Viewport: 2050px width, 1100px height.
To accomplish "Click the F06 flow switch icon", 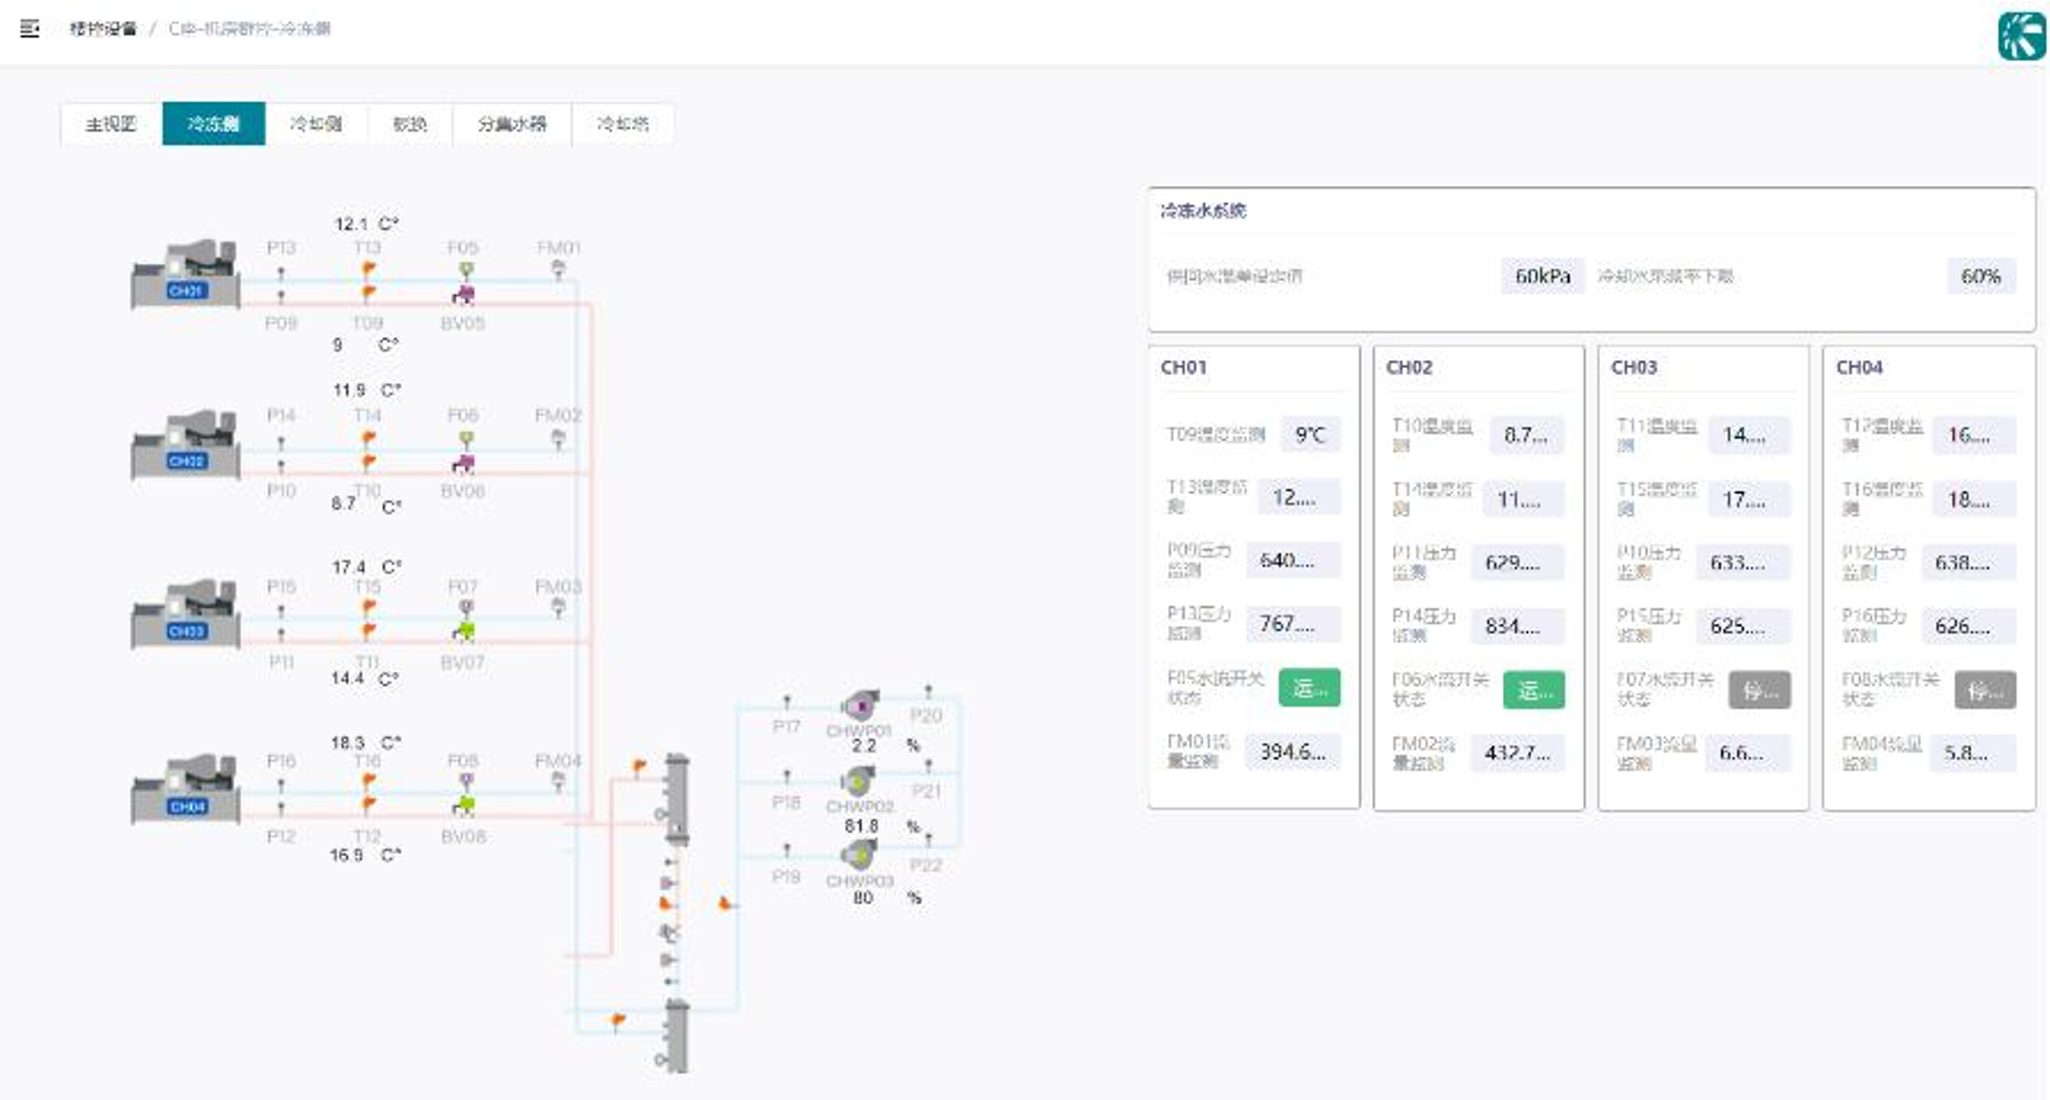I will click(465, 439).
